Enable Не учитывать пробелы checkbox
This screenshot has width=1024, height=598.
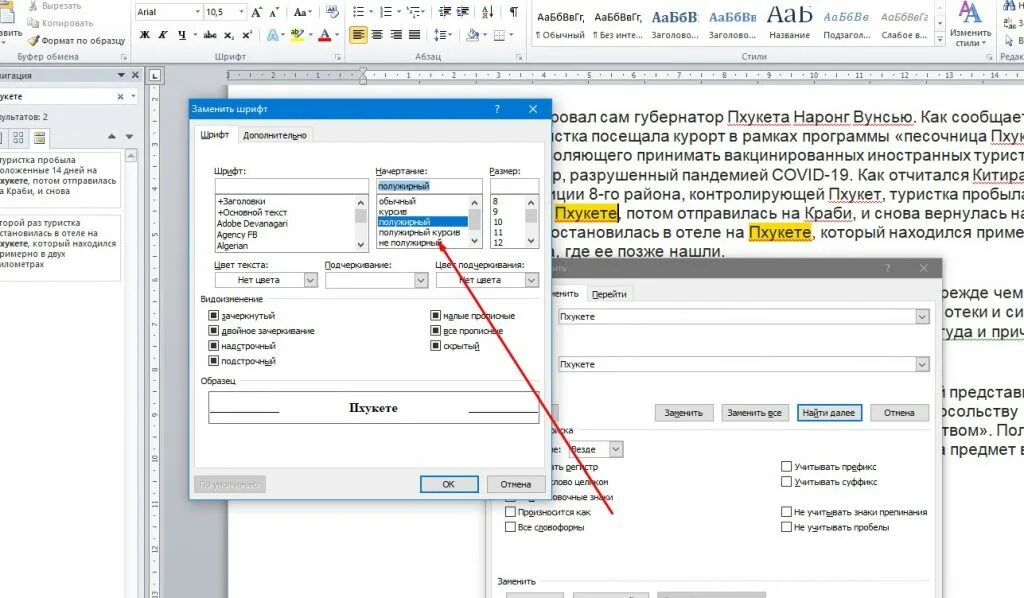click(x=786, y=527)
